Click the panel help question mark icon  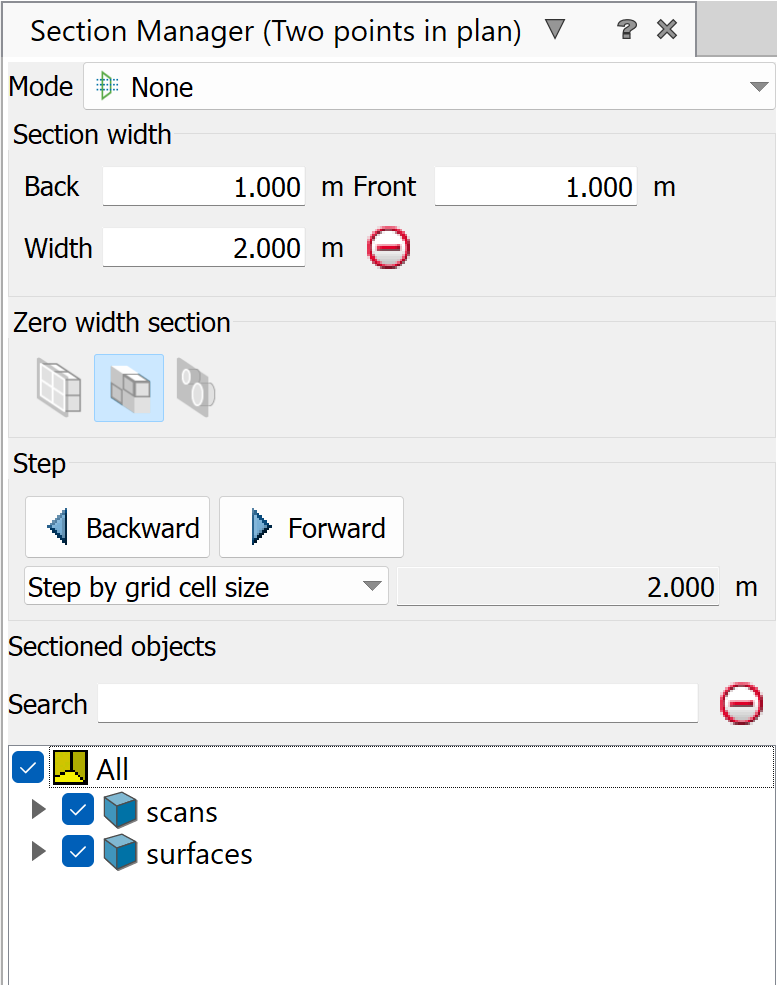pos(627,30)
